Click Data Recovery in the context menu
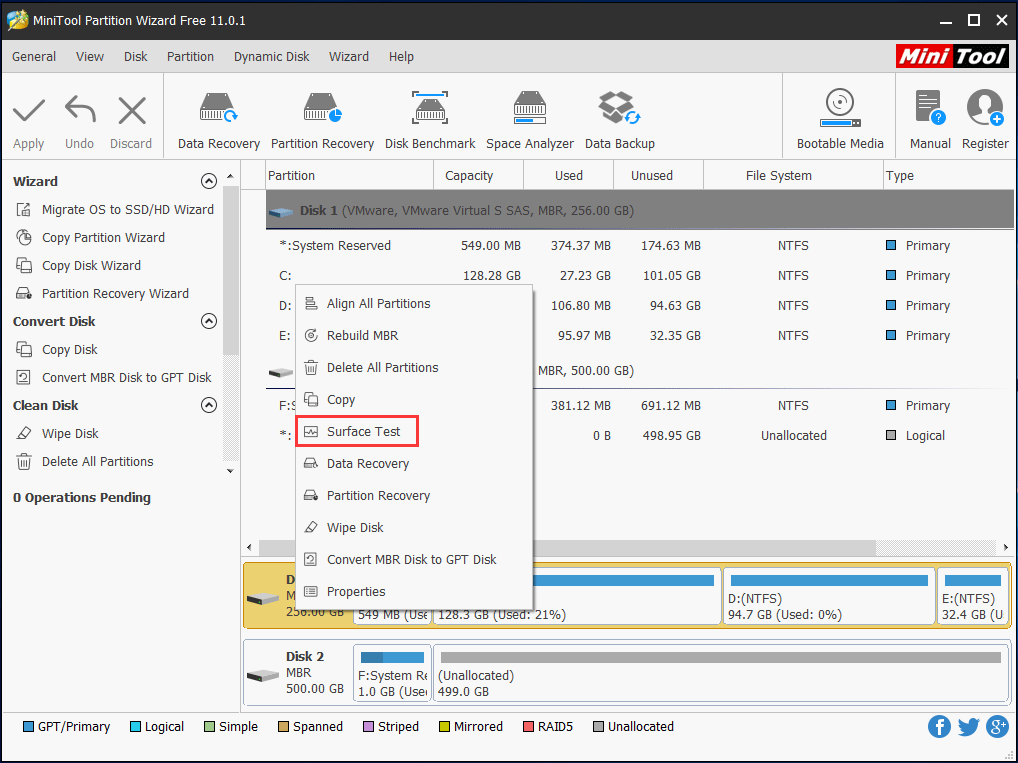The height and width of the screenshot is (763, 1018). (414, 463)
